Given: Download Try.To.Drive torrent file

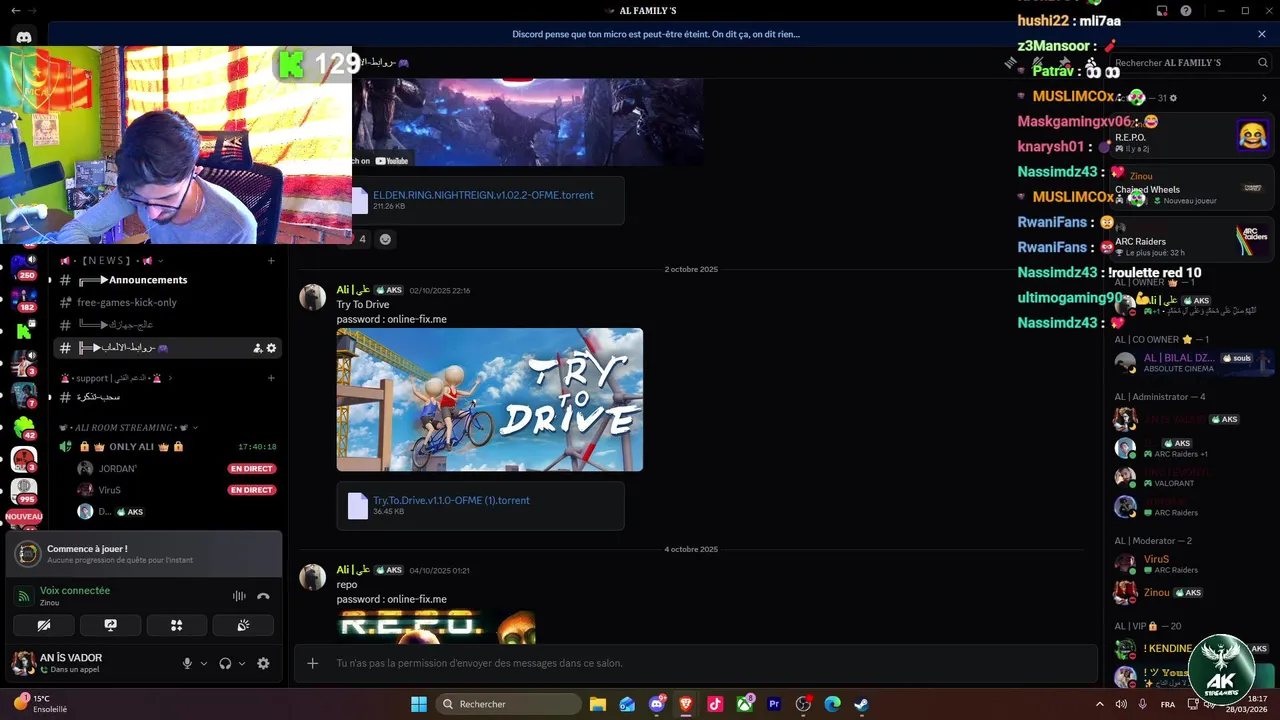Looking at the screenshot, I should 451,500.
